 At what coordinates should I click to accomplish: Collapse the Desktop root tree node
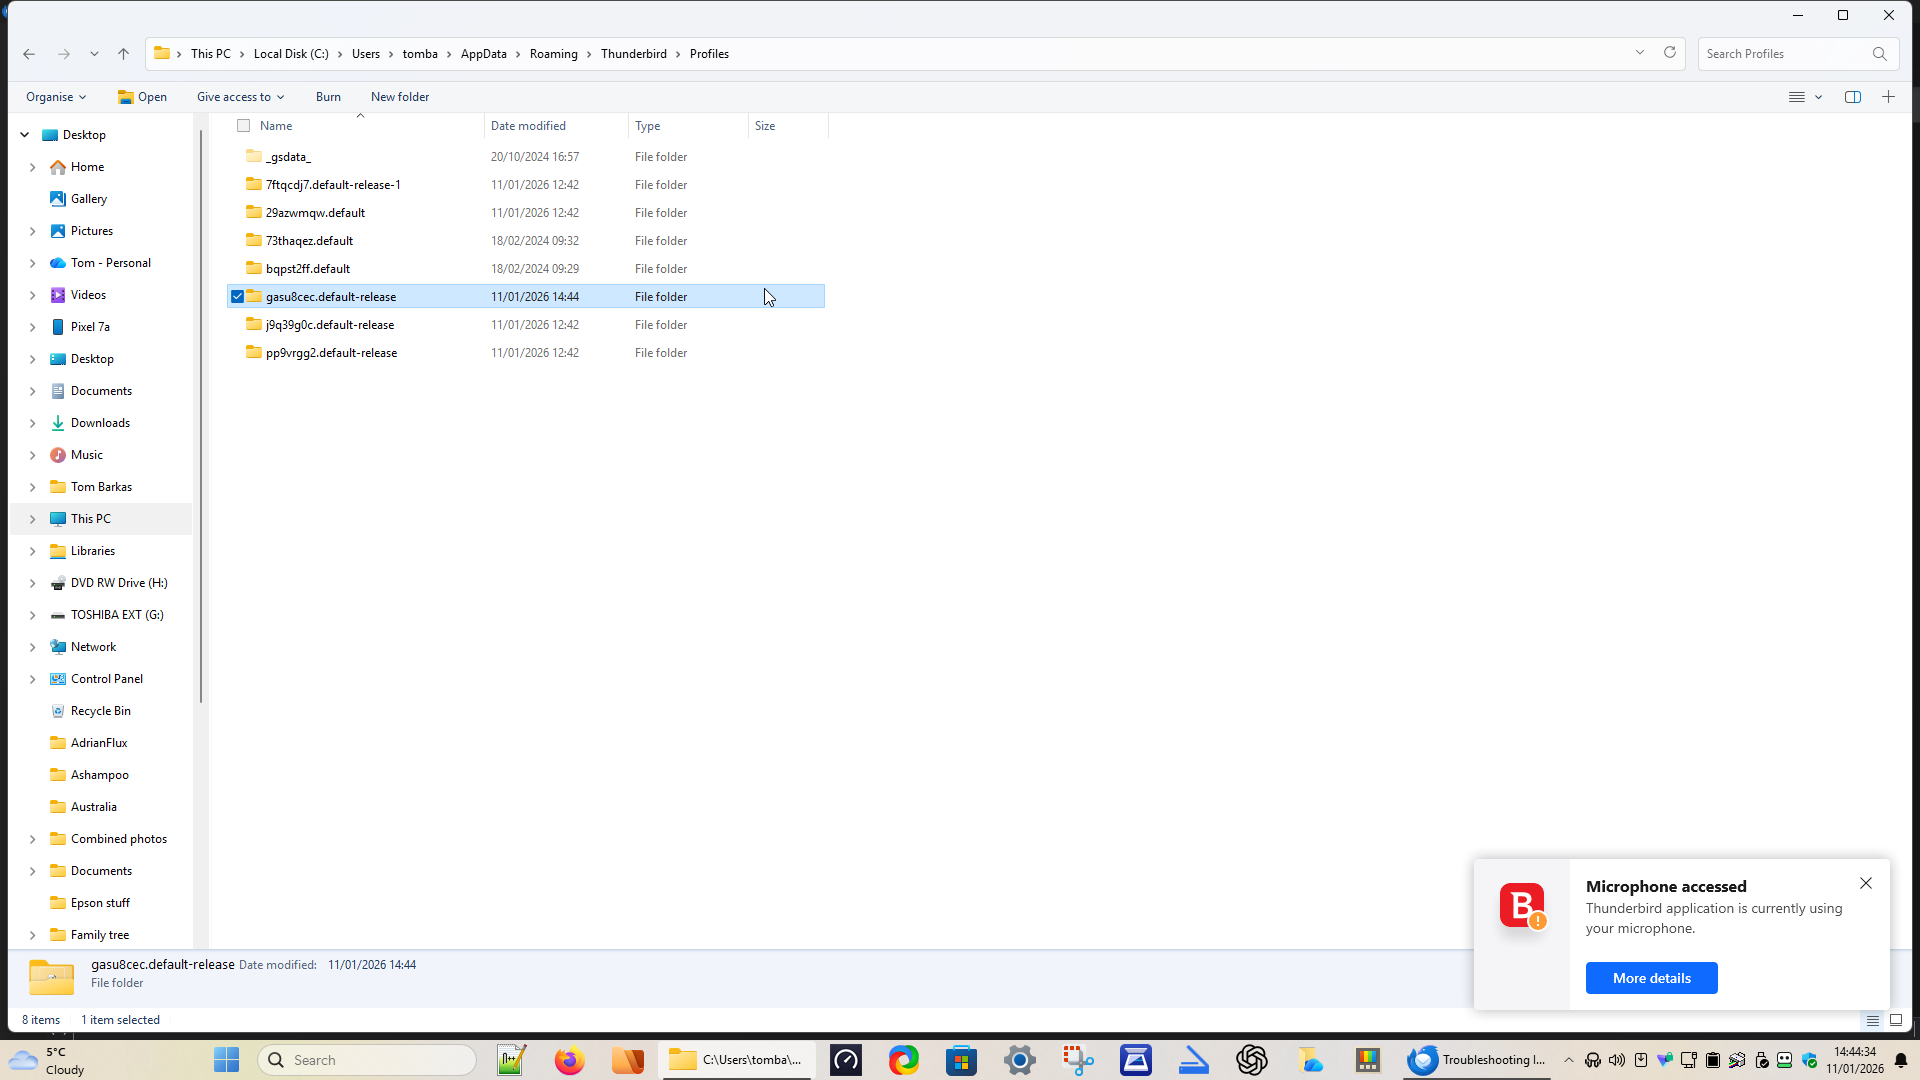(25, 135)
